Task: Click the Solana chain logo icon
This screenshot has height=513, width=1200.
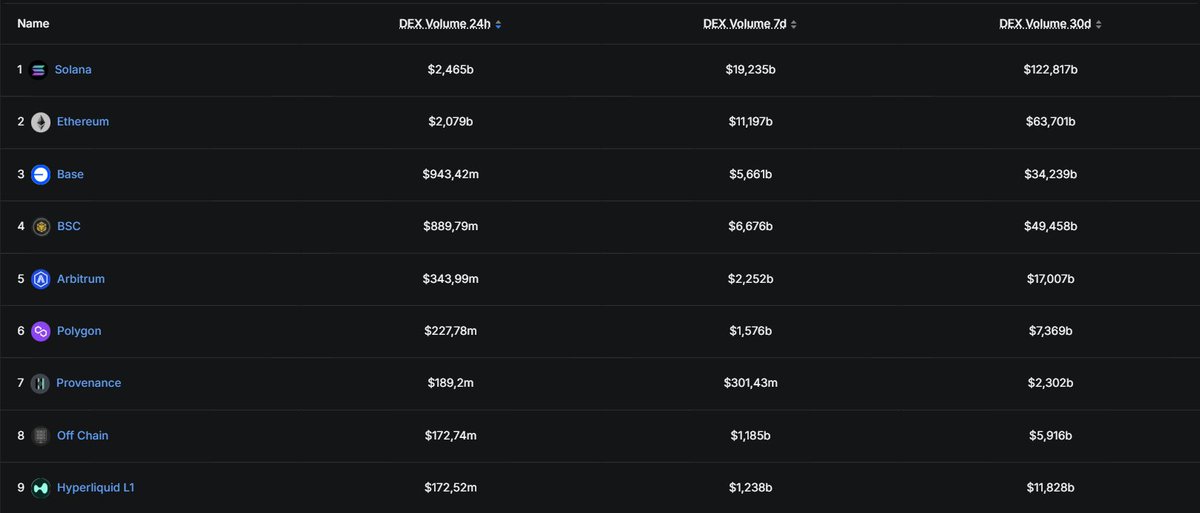Action: pos(40,70)
